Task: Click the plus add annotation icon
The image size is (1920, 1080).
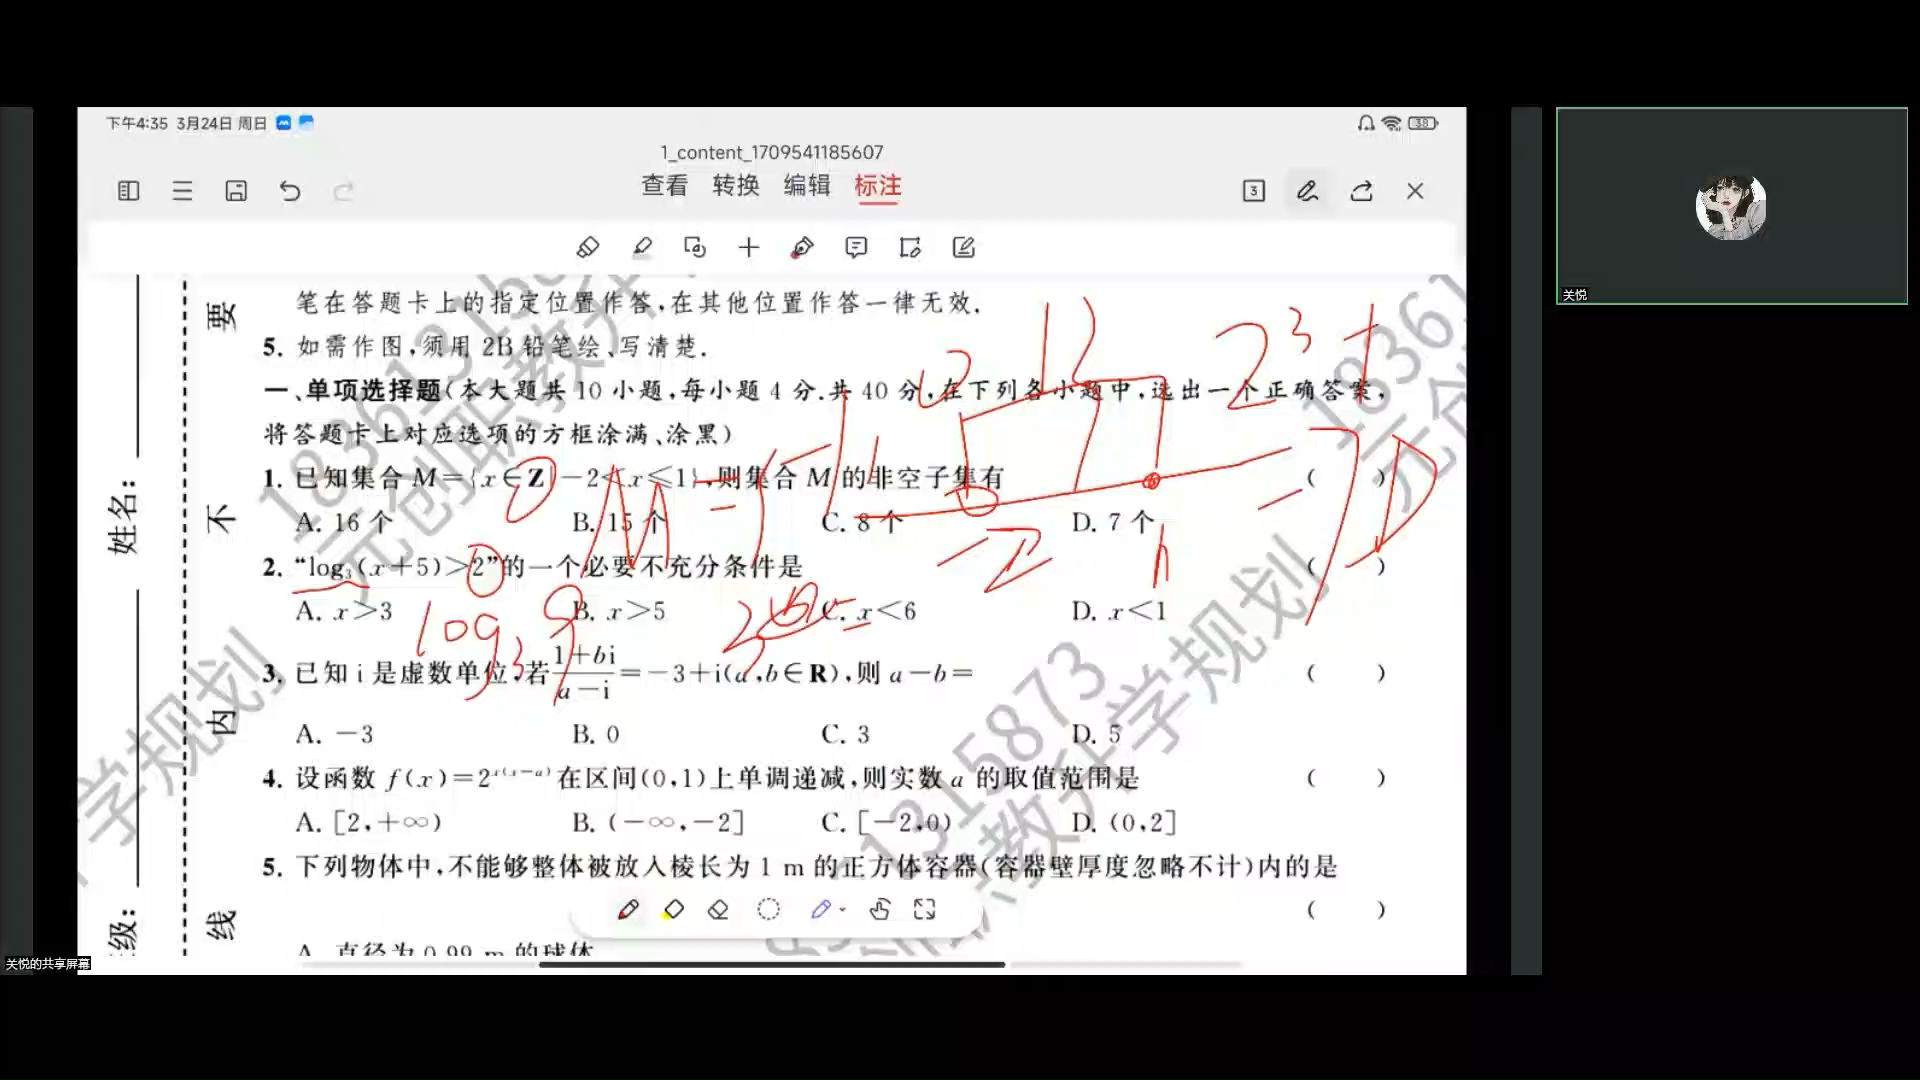Action: click(x=749, y=247)
